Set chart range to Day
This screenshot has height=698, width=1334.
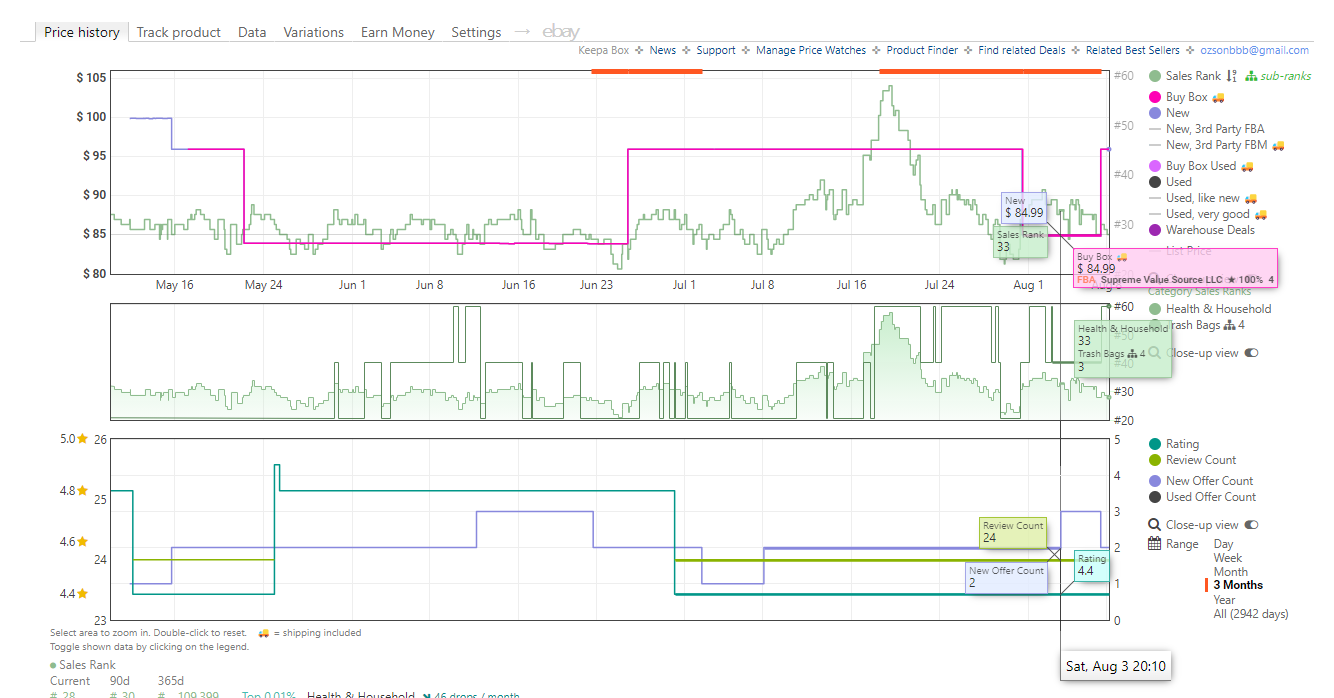click(1224, 544)
